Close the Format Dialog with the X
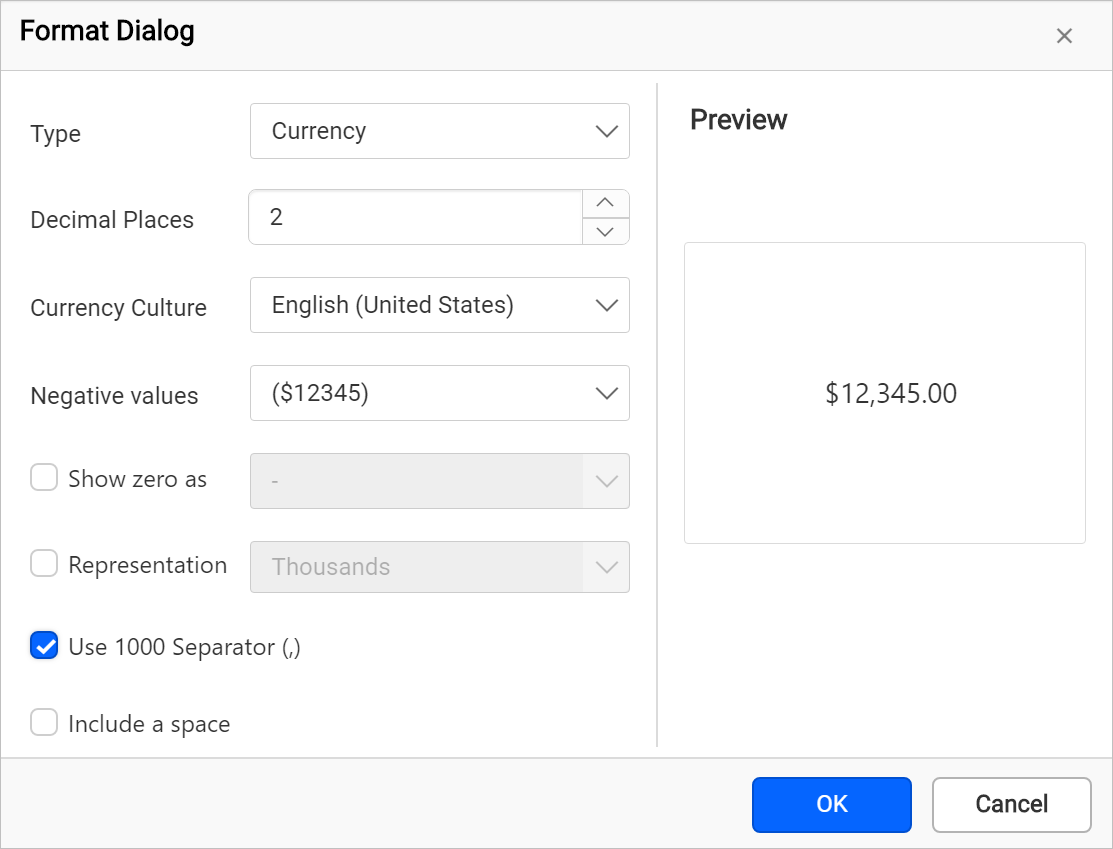The height and width of the screenshot is (849, 1113). [1064, 36]
